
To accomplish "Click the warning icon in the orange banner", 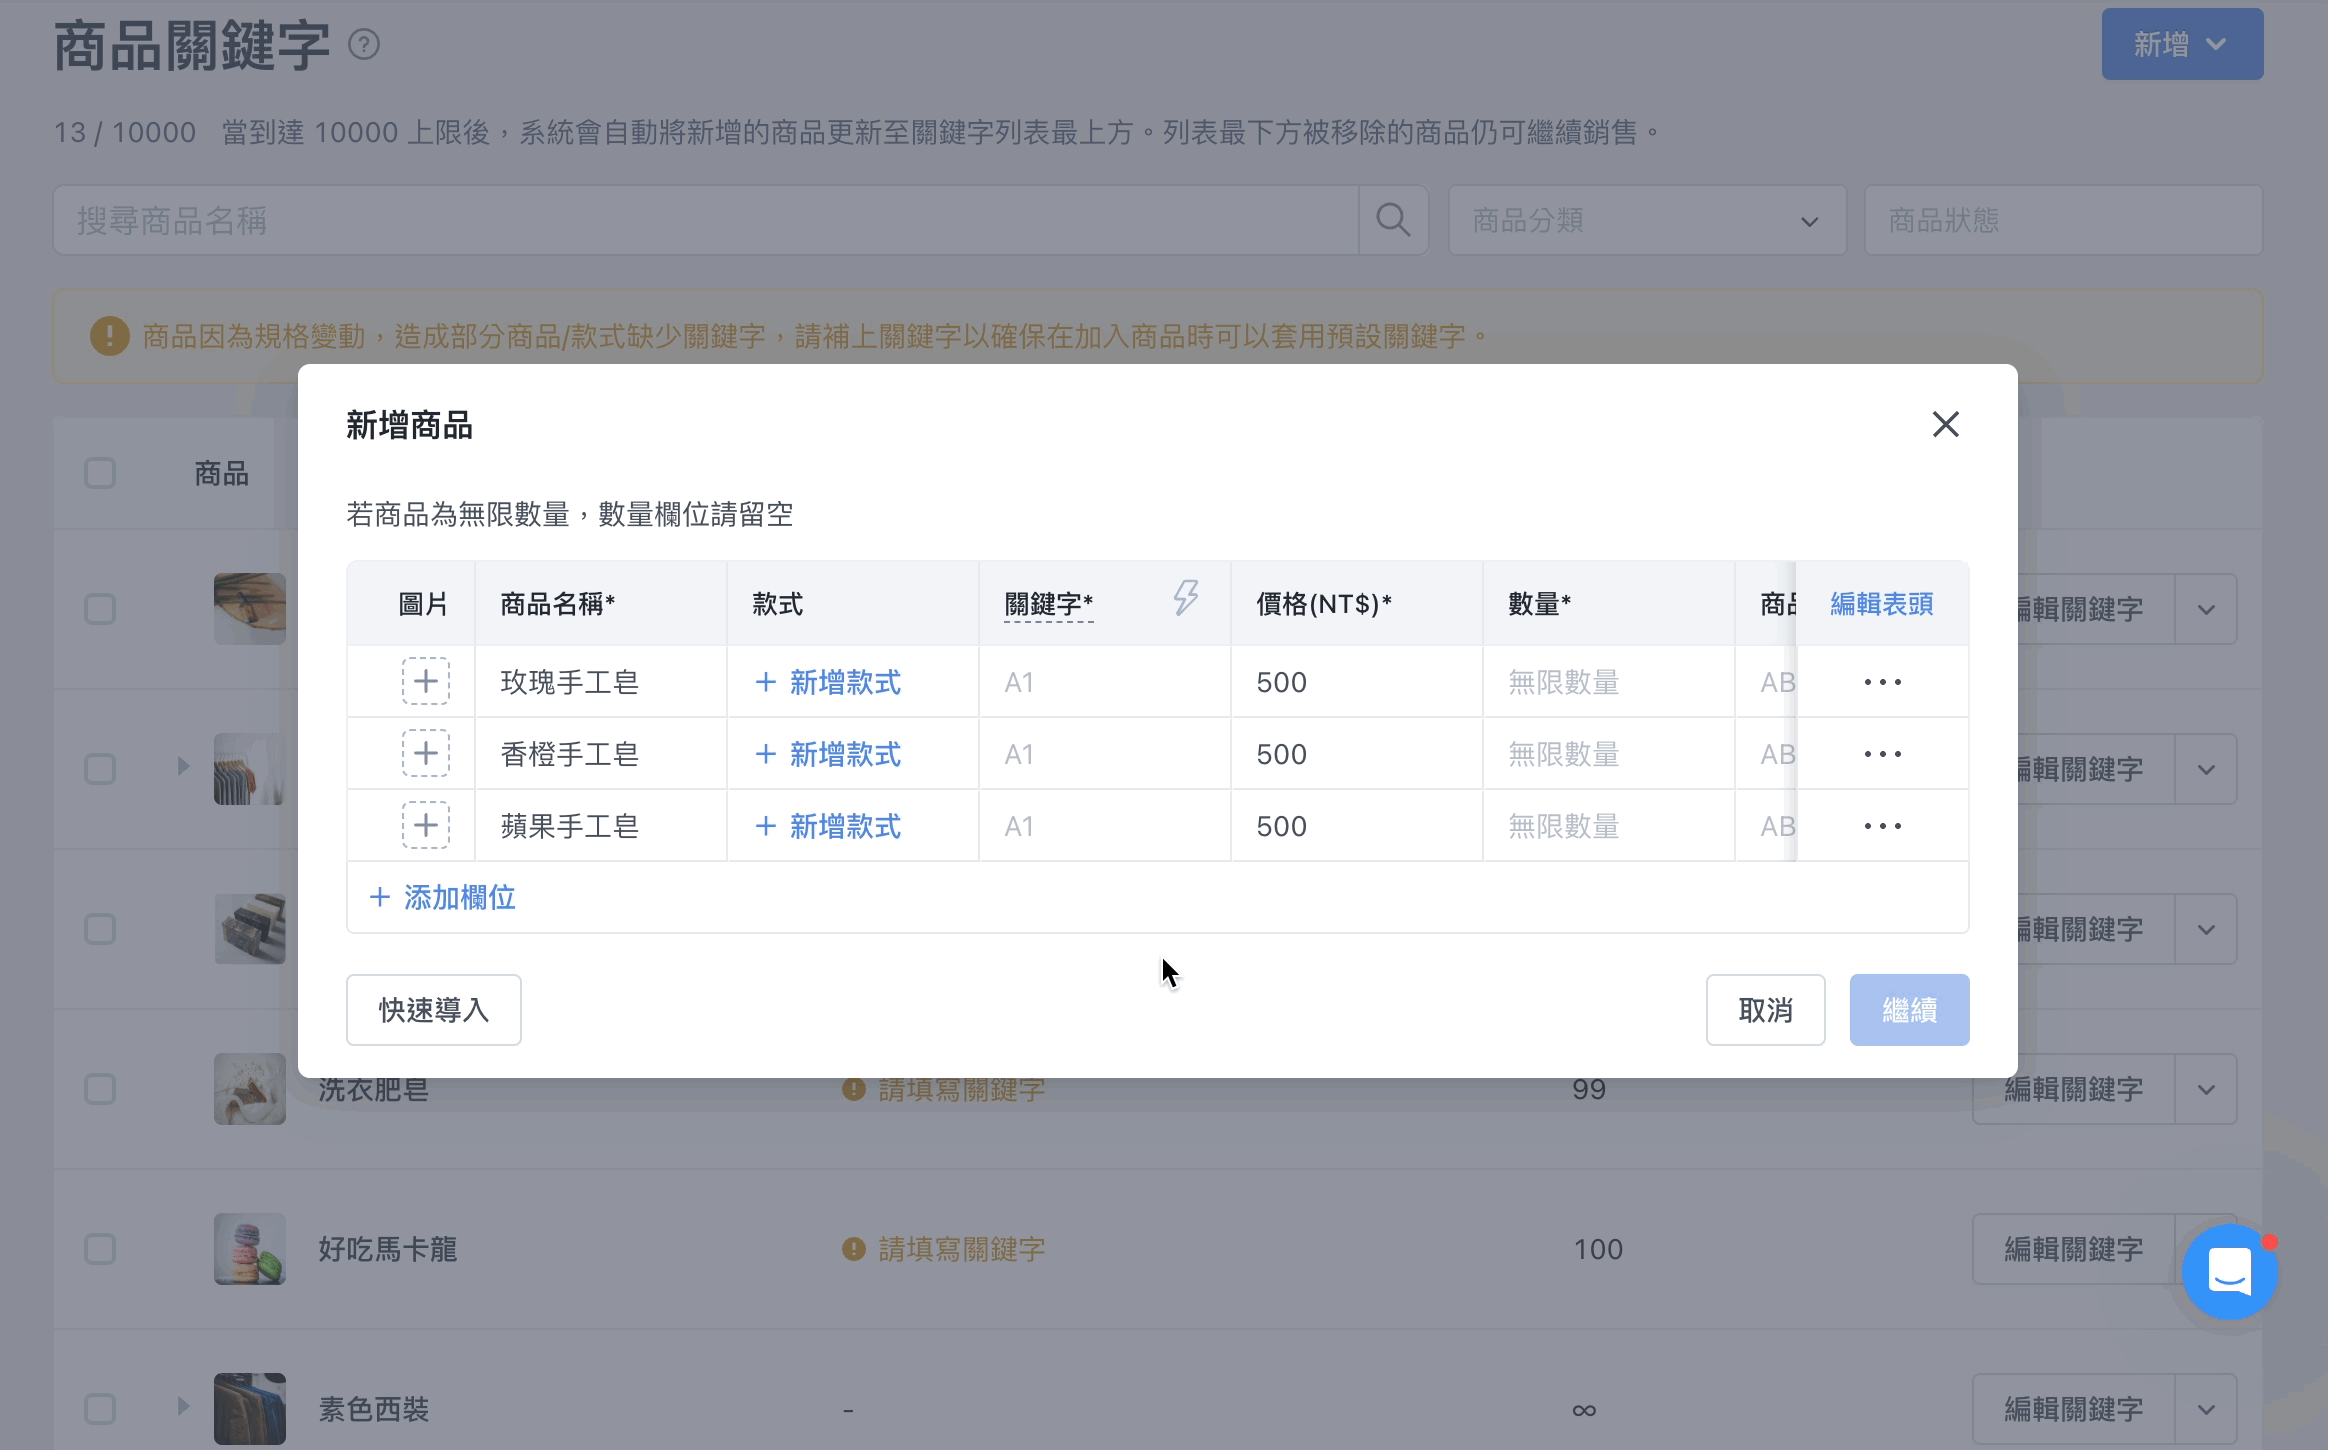I will point(110,336).
